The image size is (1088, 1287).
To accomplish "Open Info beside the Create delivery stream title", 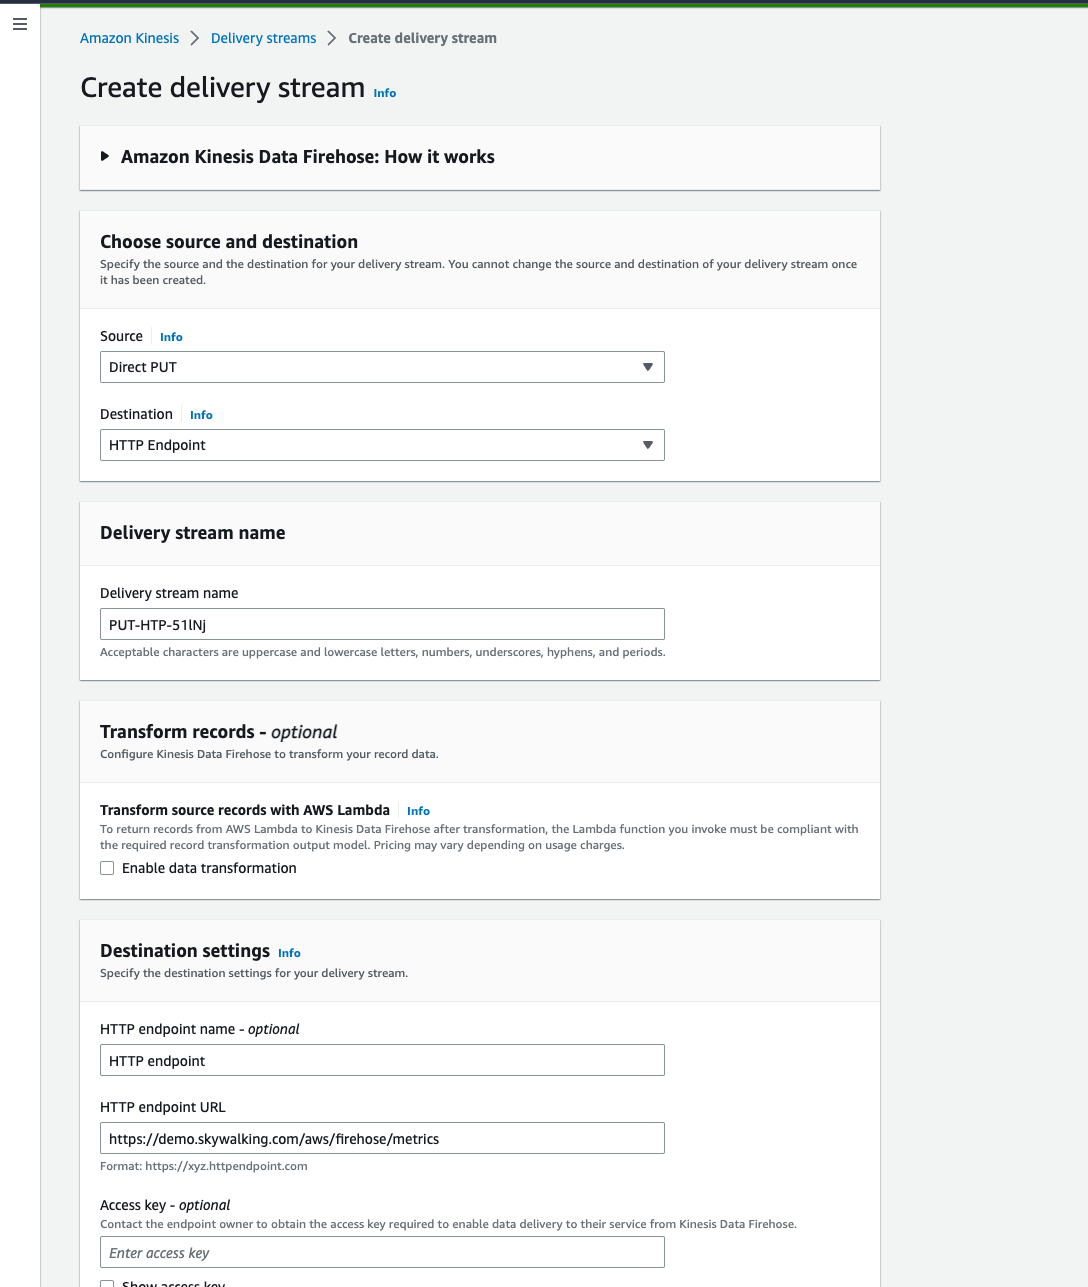I will point(384,92).
